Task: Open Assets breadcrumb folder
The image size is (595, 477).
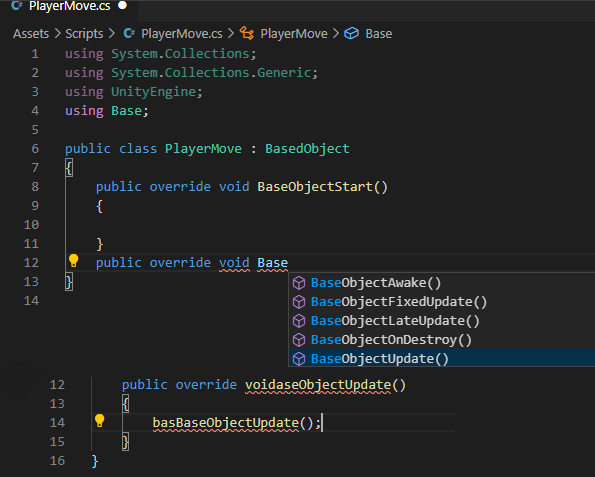Action: [31, 34]
